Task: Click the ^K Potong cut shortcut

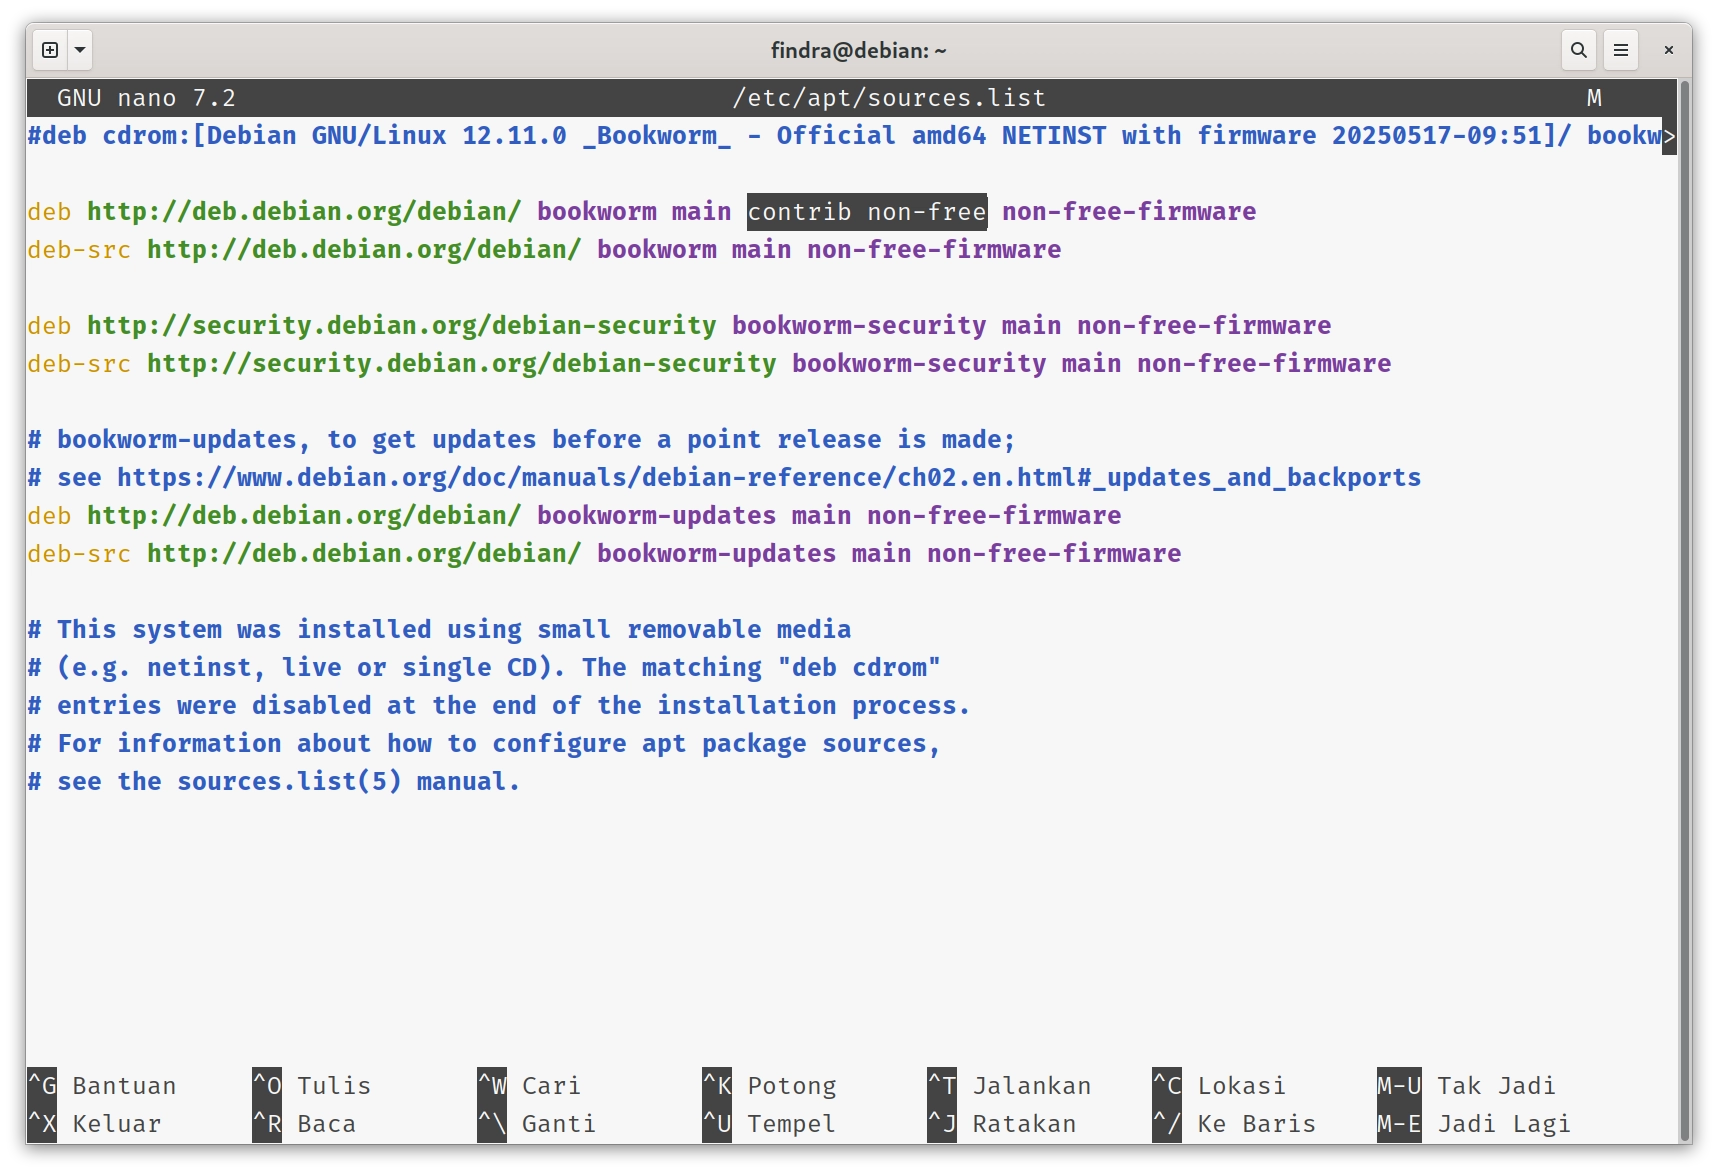Action: [x=770, y=1086]
